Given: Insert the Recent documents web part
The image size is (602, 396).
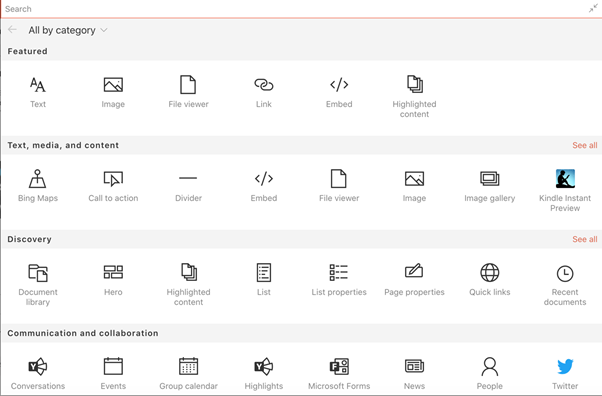Looking at the screenshot, I should coord(565,285).
